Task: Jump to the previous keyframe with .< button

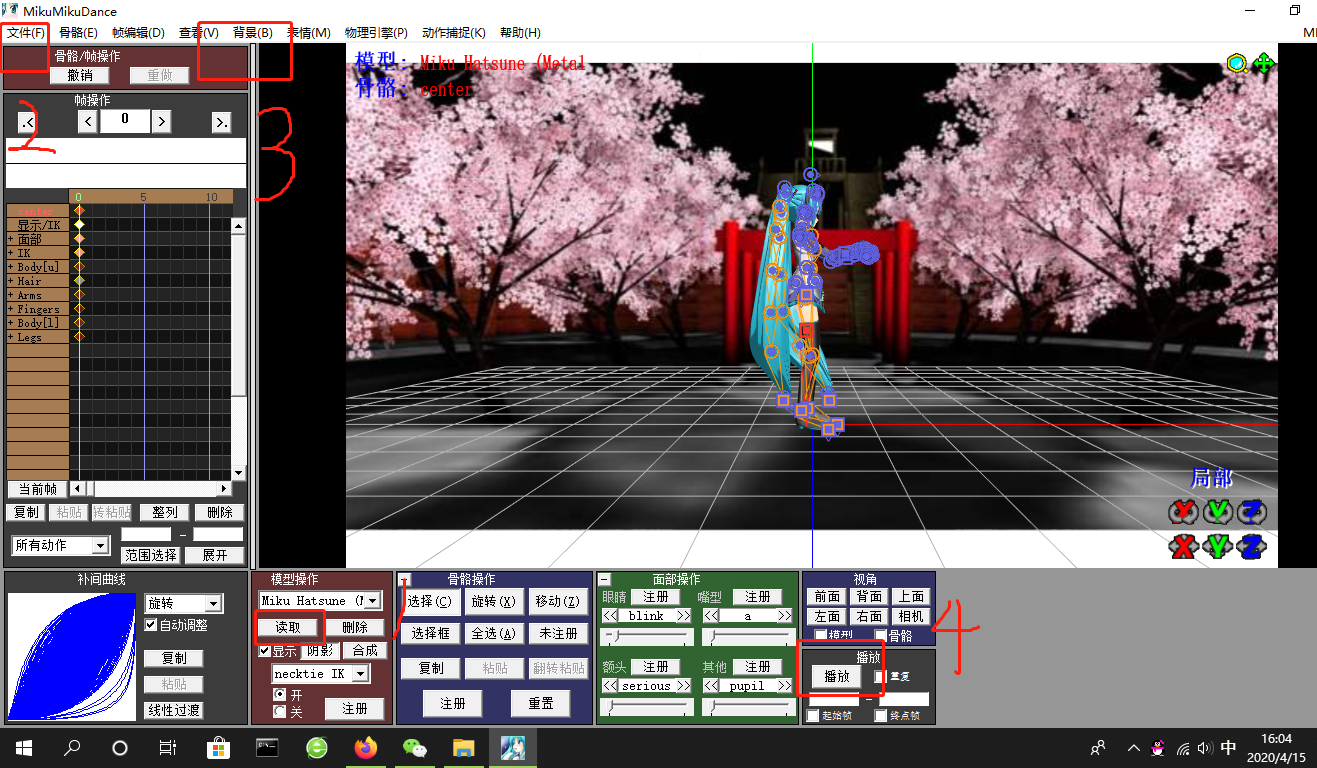Action: point(27,122)
